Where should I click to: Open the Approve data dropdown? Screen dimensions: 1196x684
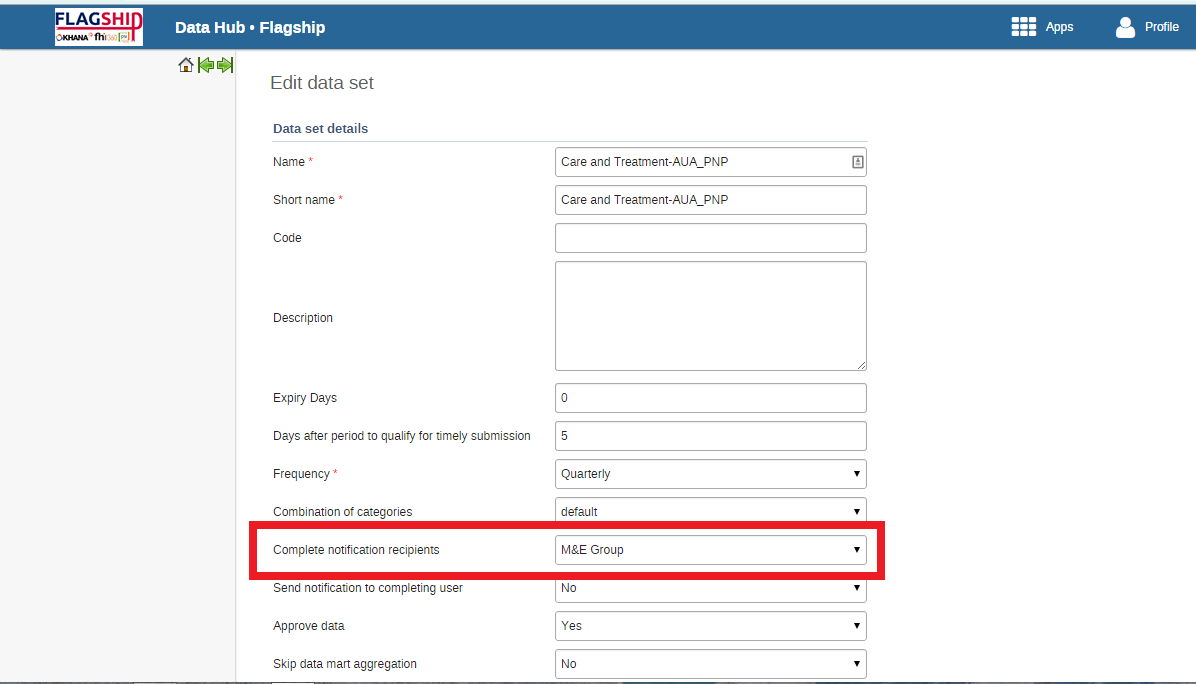[x=711, y=626]
